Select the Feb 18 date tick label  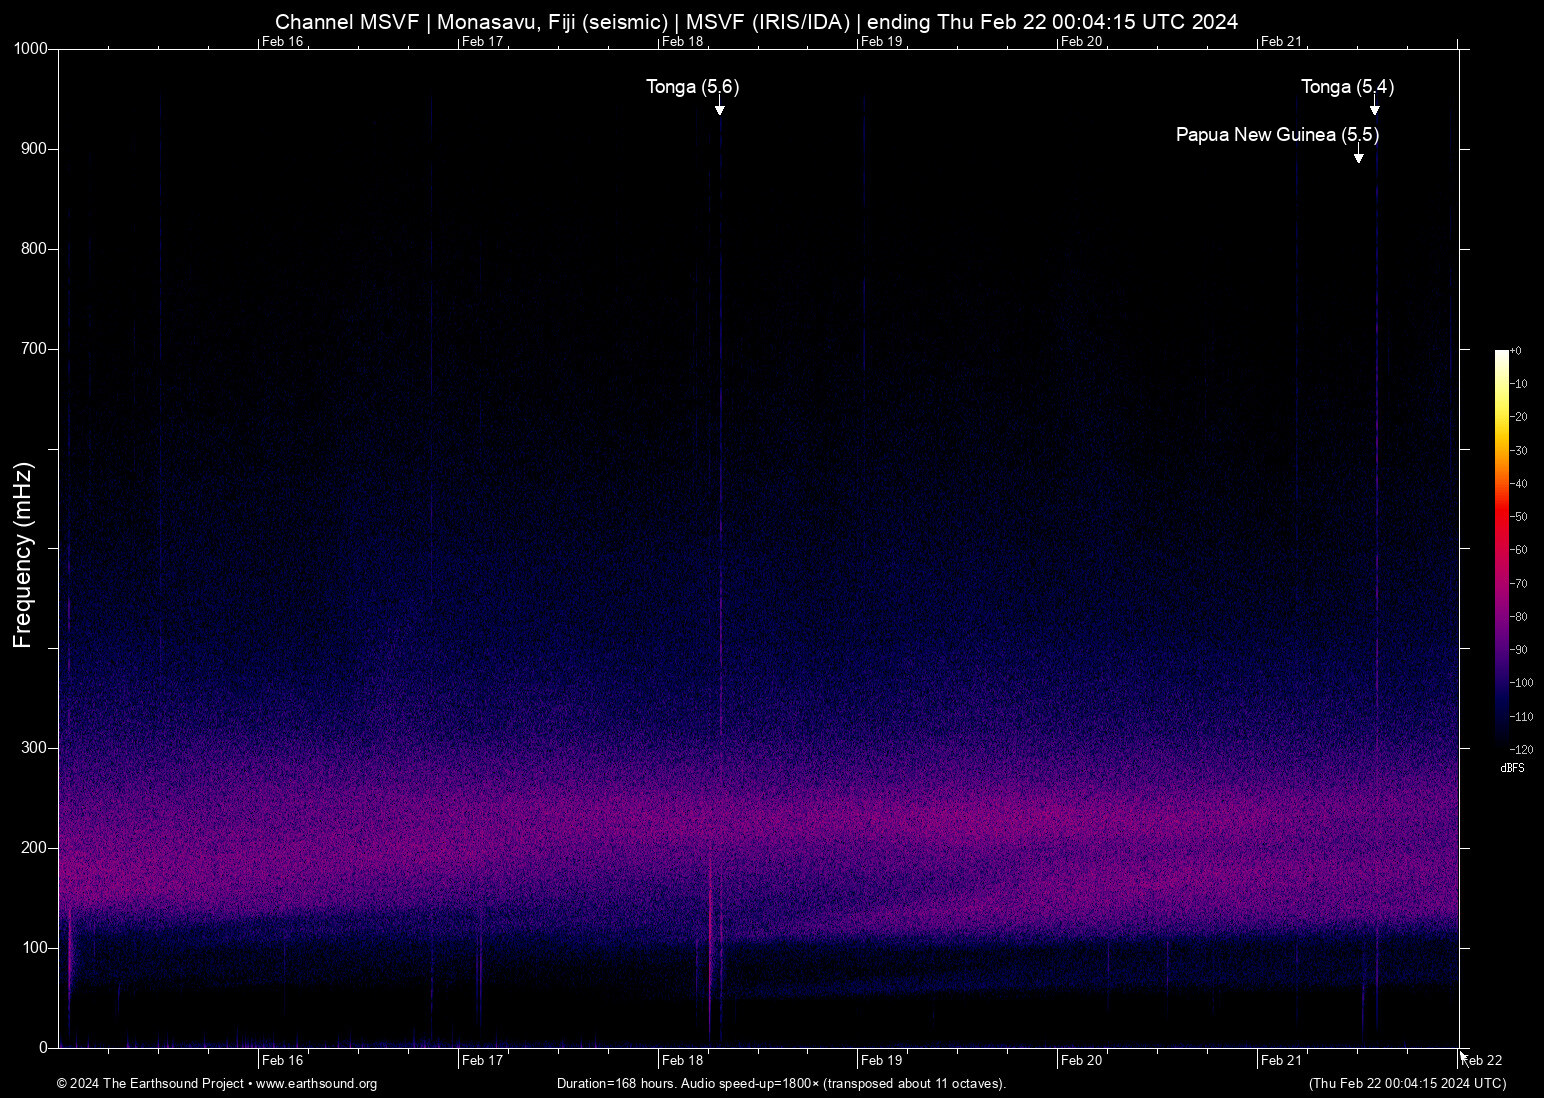click(681, 1060)
